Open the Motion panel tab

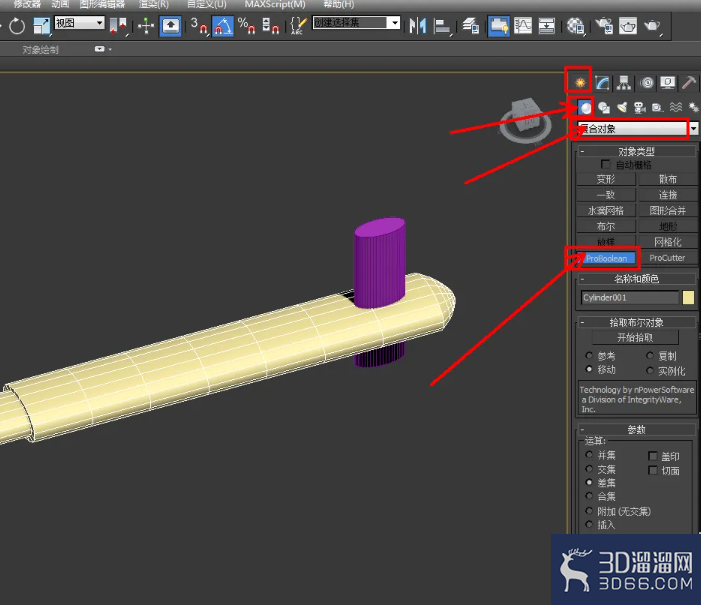[x=646, y=82]
